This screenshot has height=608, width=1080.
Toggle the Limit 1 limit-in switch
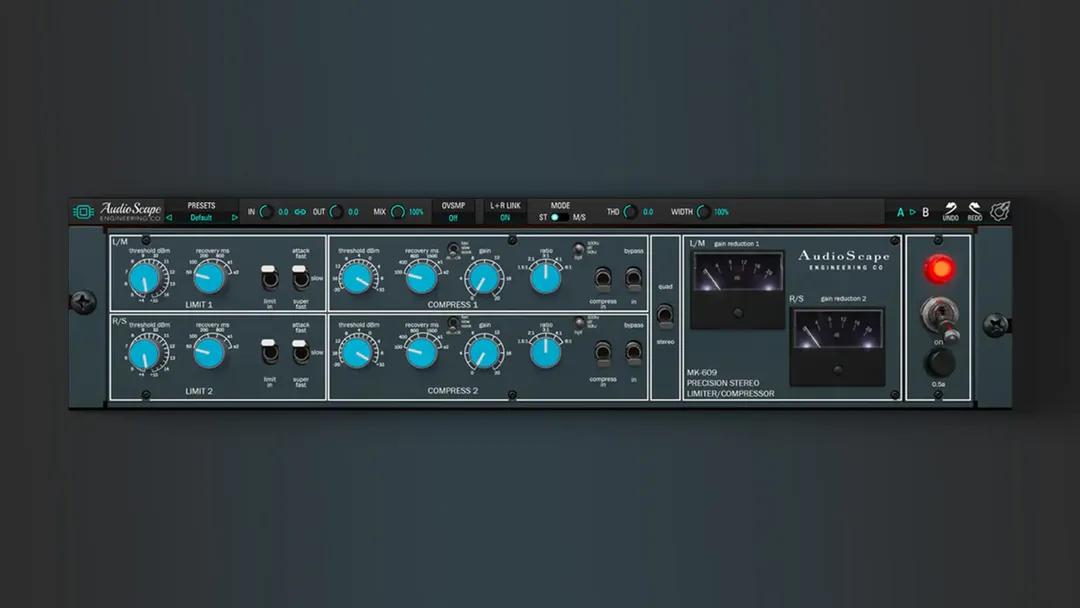(269, 278)
